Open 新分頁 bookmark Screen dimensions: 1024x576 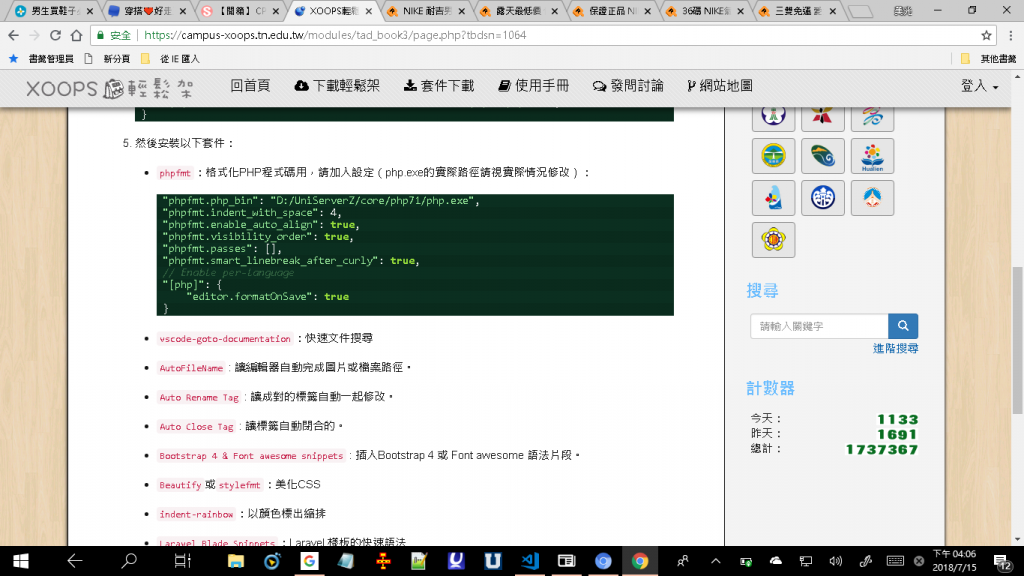[107, 59]
